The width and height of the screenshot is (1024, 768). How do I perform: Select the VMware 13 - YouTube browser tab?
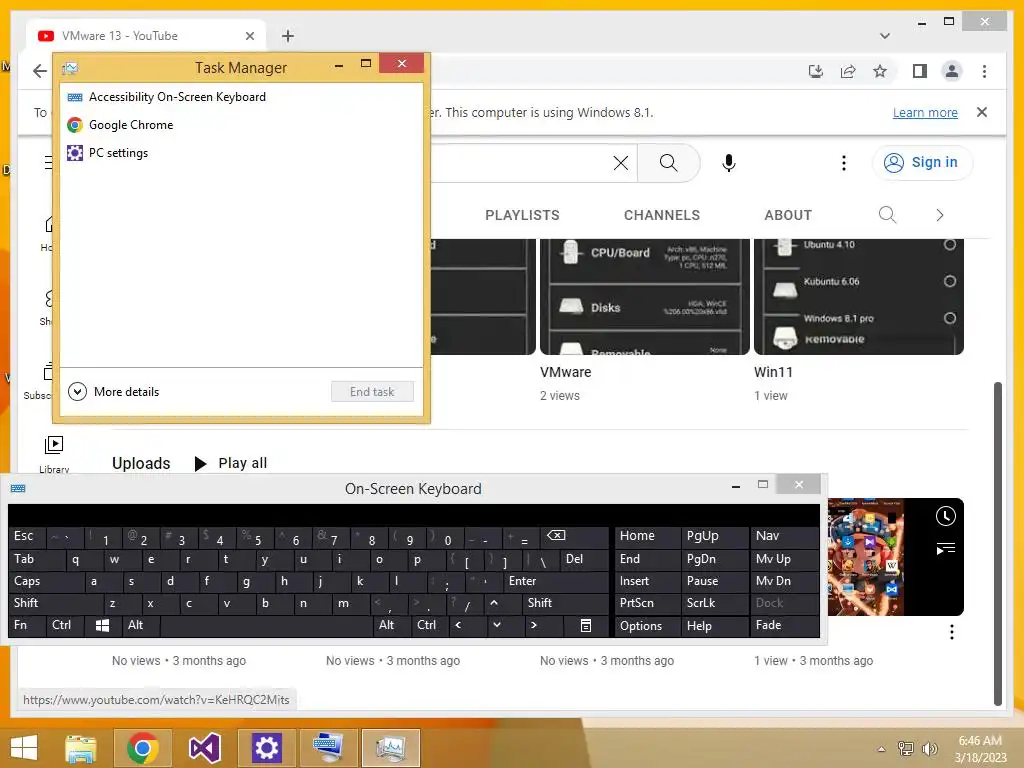[x=146, y=36]
